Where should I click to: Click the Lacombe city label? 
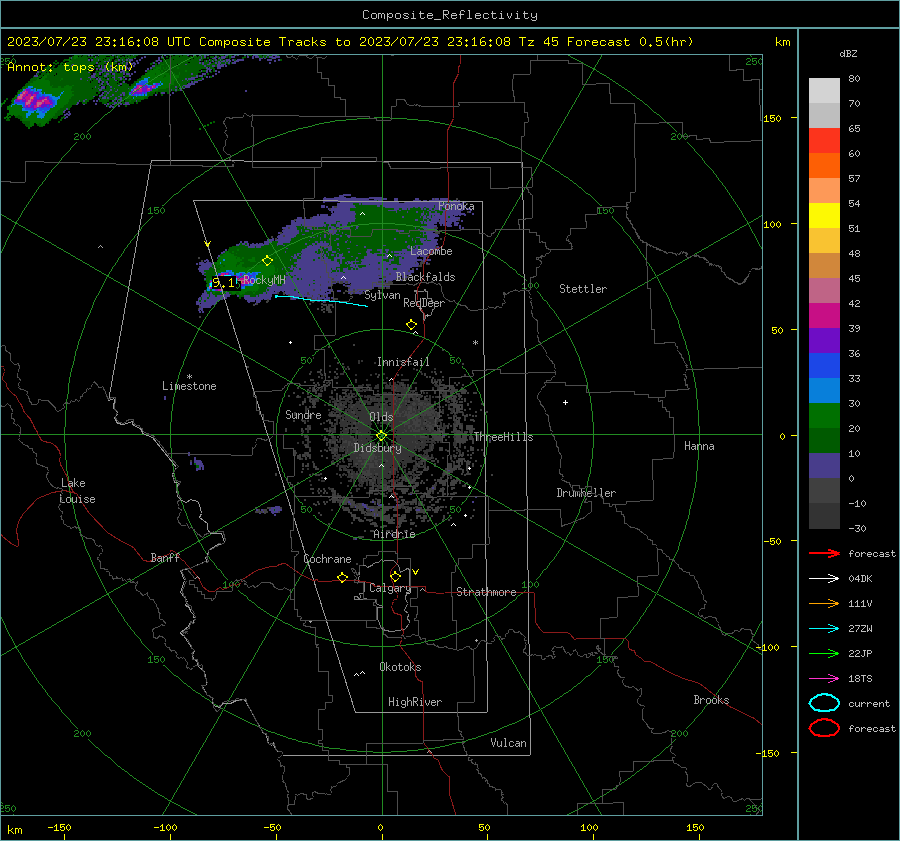point(431,251)
